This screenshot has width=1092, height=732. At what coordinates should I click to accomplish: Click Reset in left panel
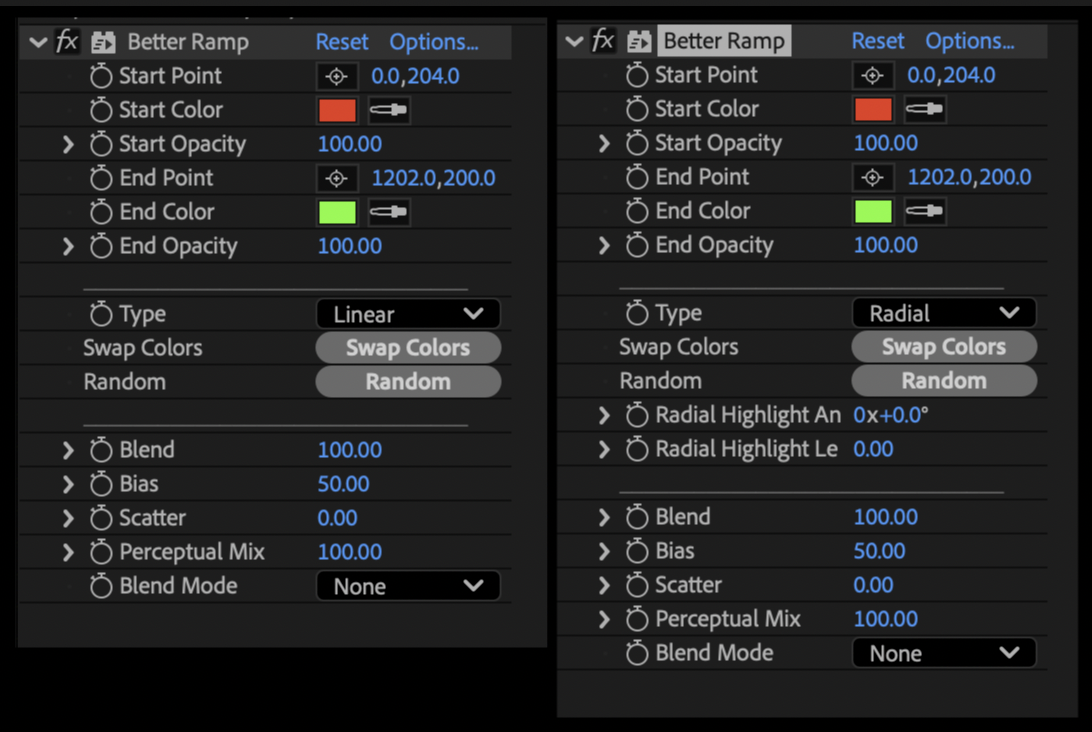tap(342, 42)
